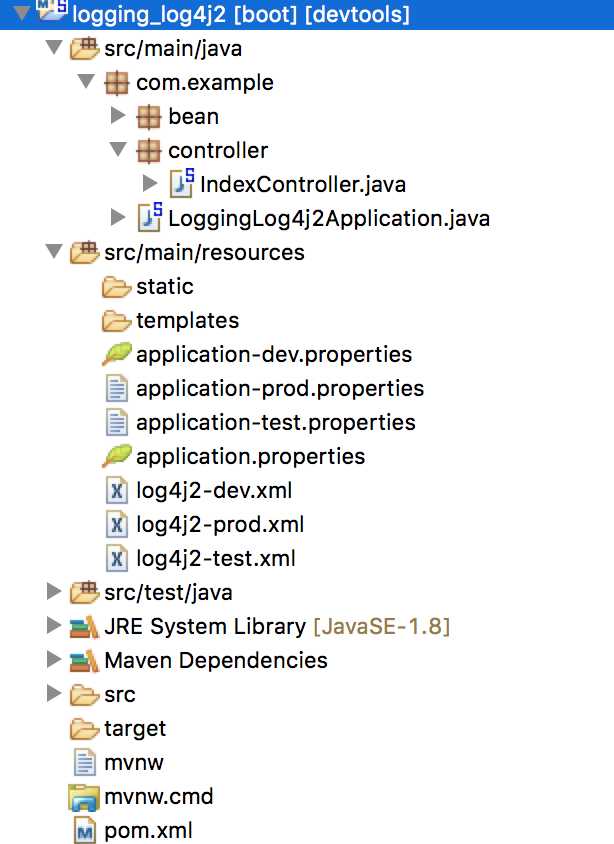Select the src/main/resources label
Viewport: 614px width, 844px height.
coord(204,252)
